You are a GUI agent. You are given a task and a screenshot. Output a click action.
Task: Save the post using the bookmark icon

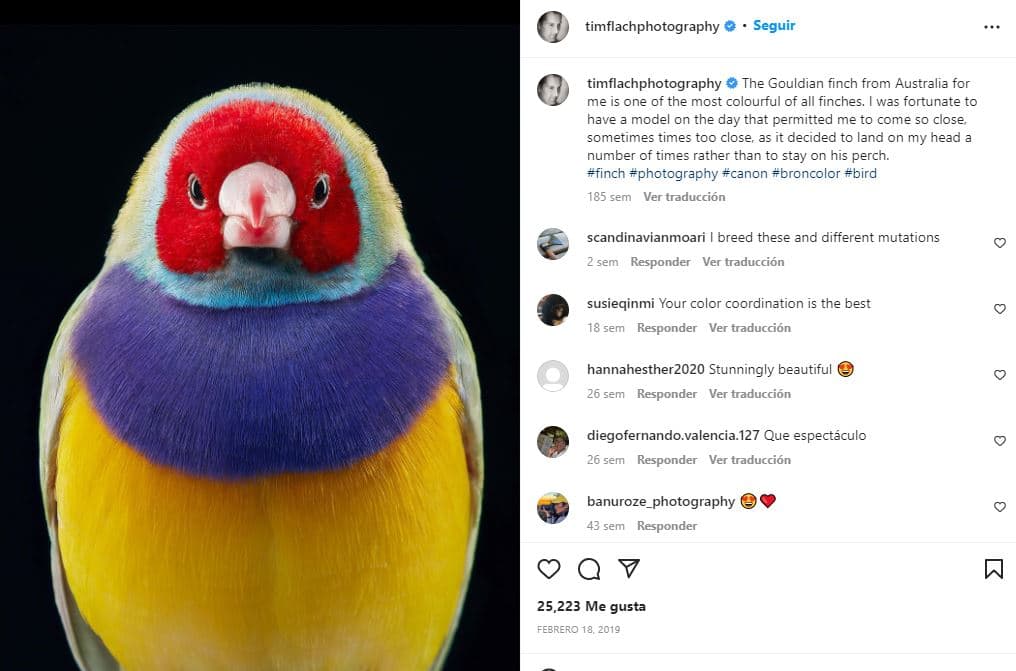coord(993,568)
